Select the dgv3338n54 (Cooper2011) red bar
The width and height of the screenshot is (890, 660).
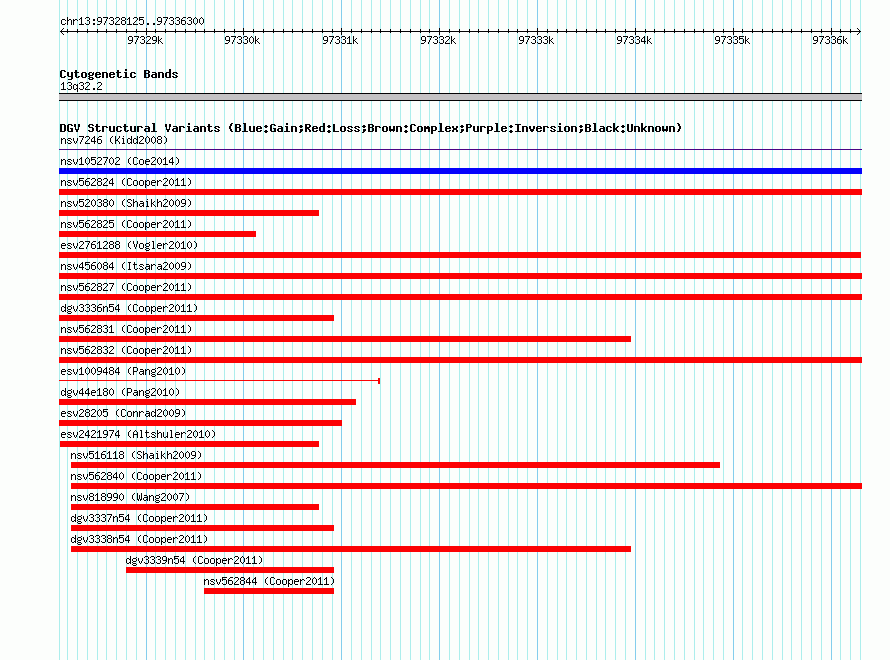[x=351, y=549]
